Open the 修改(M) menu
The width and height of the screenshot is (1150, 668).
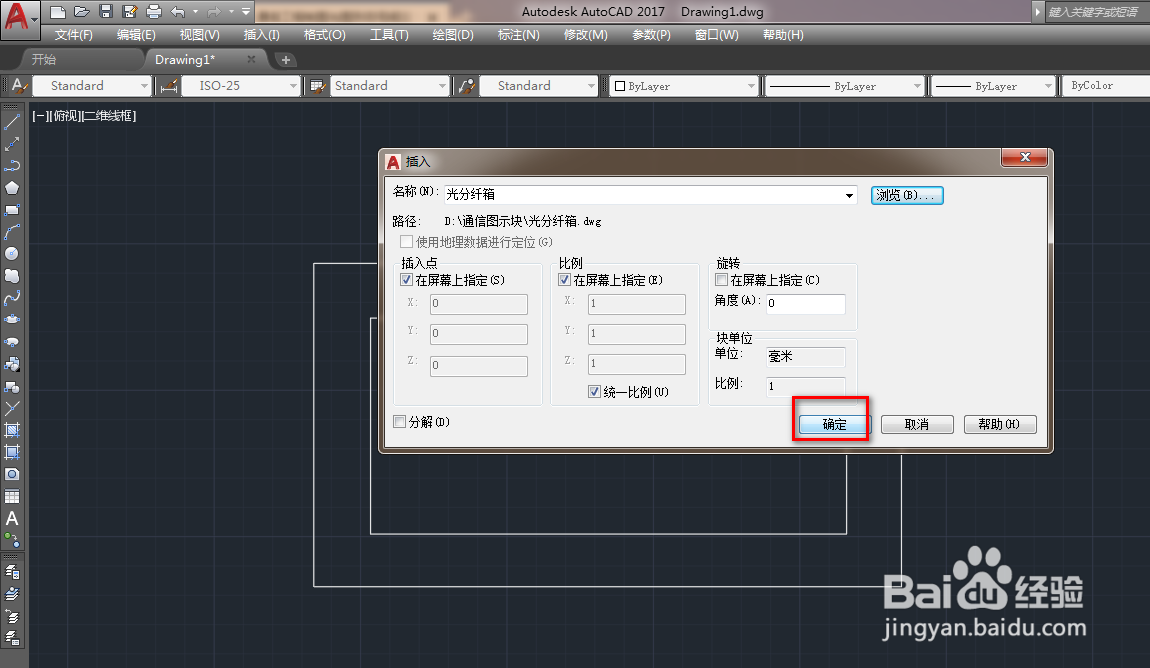tap(585, 34)
